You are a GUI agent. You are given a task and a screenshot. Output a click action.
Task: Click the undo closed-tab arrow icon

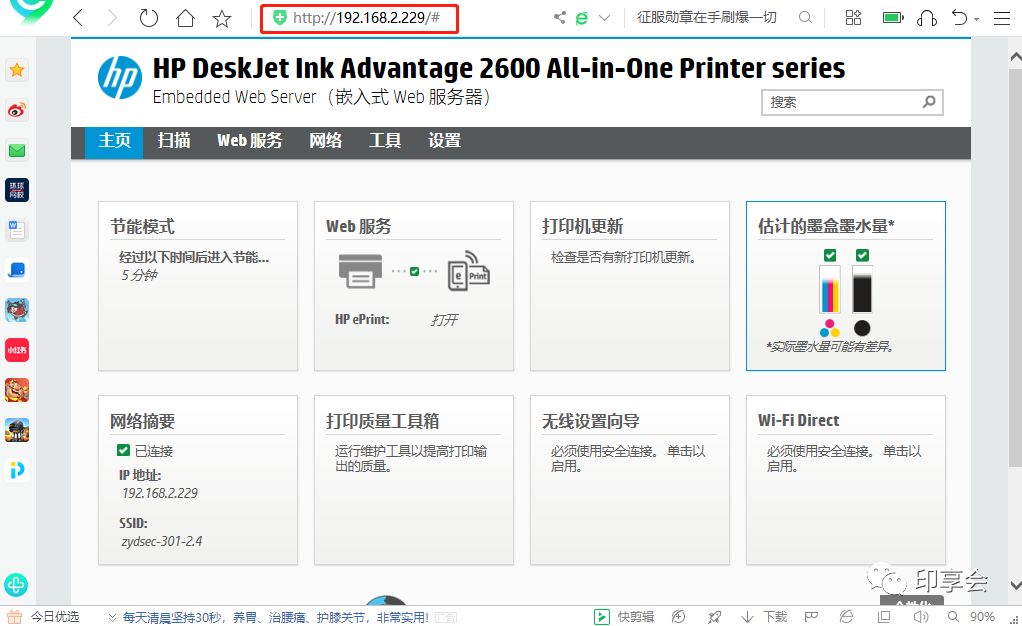tap(959, 18)
